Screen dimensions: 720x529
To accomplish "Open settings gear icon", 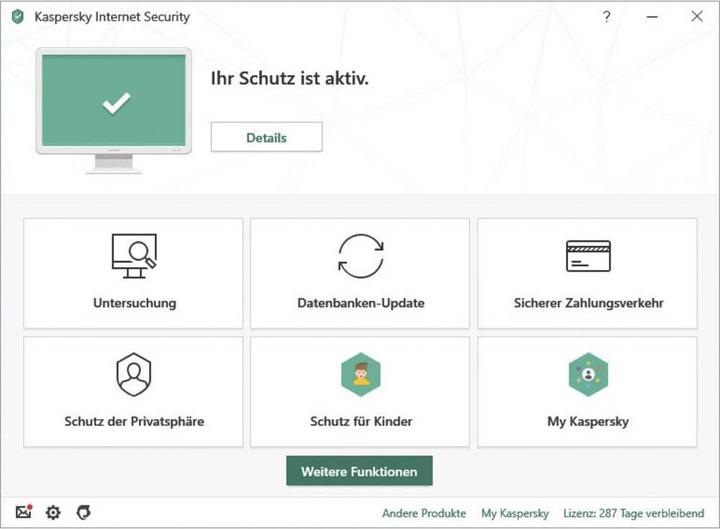I will tap(53, 512).
